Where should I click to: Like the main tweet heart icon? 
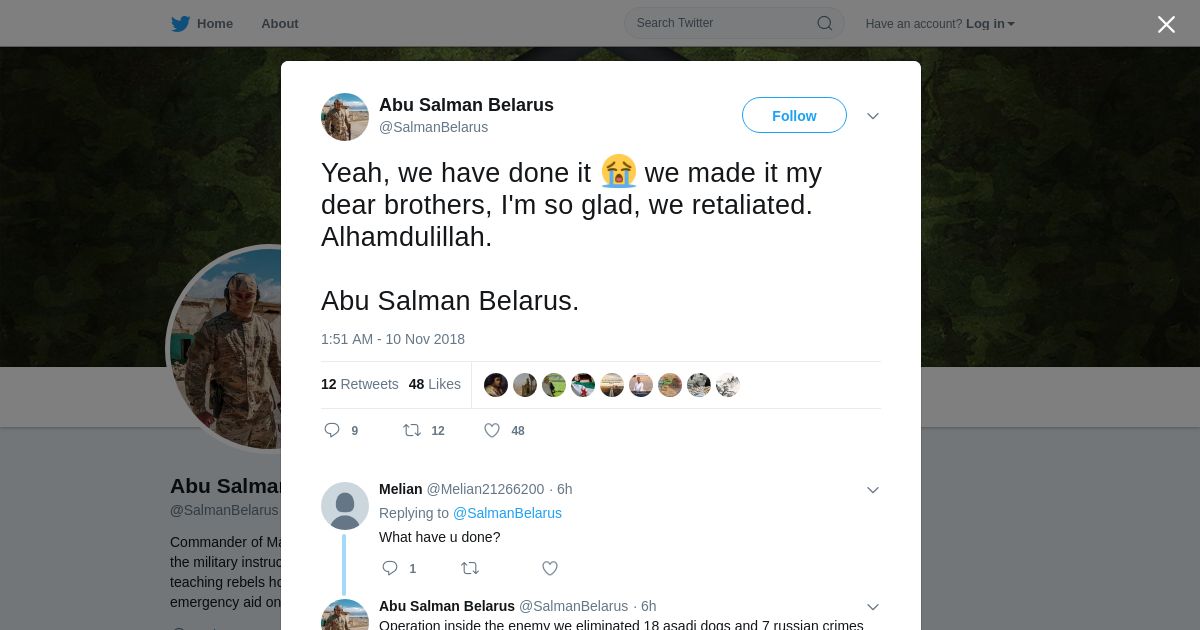[x=492, y=430]
